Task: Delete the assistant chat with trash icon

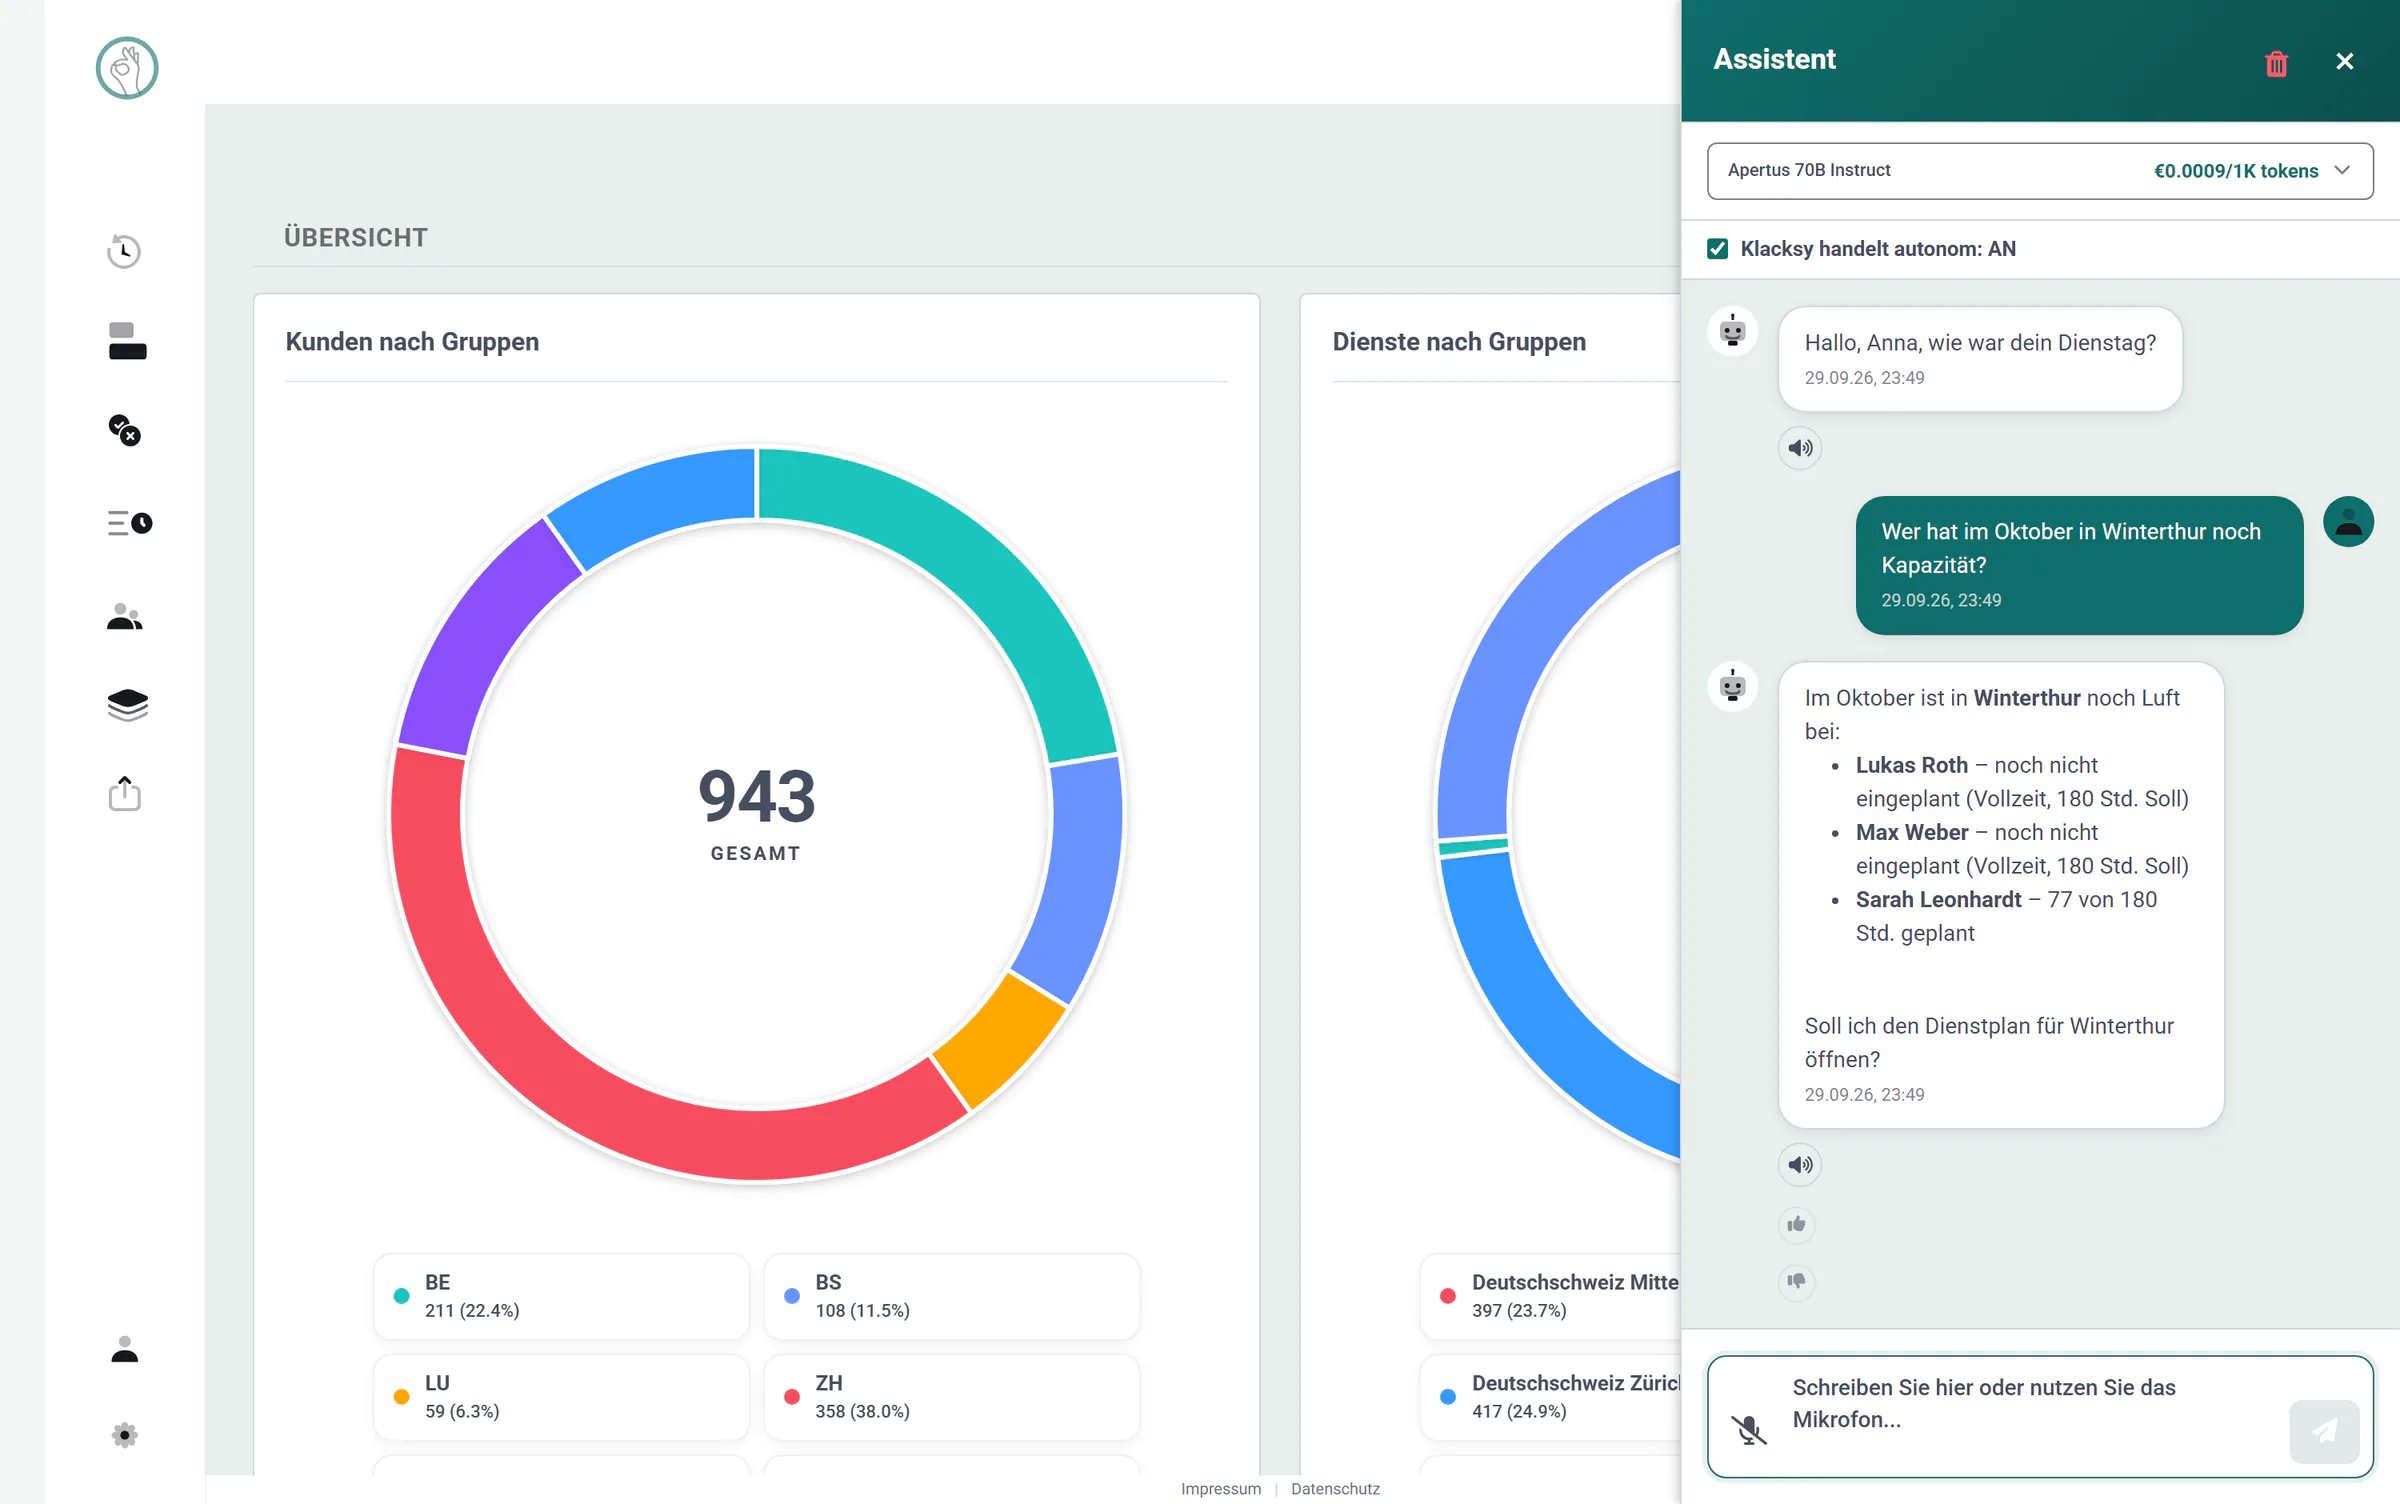Action: click(x=2276, y=63)
